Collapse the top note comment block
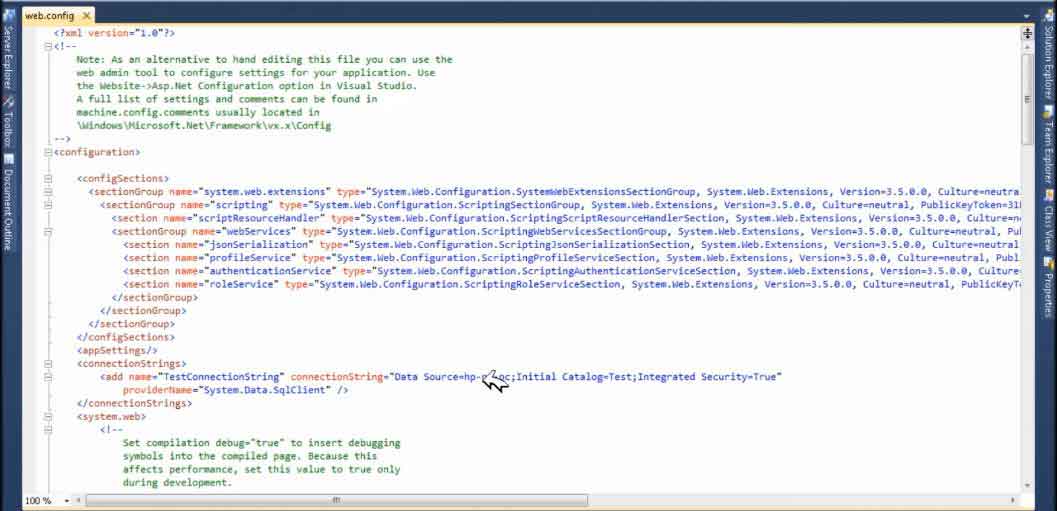Viewport: 1057px width, 511px height. (47, 47)
